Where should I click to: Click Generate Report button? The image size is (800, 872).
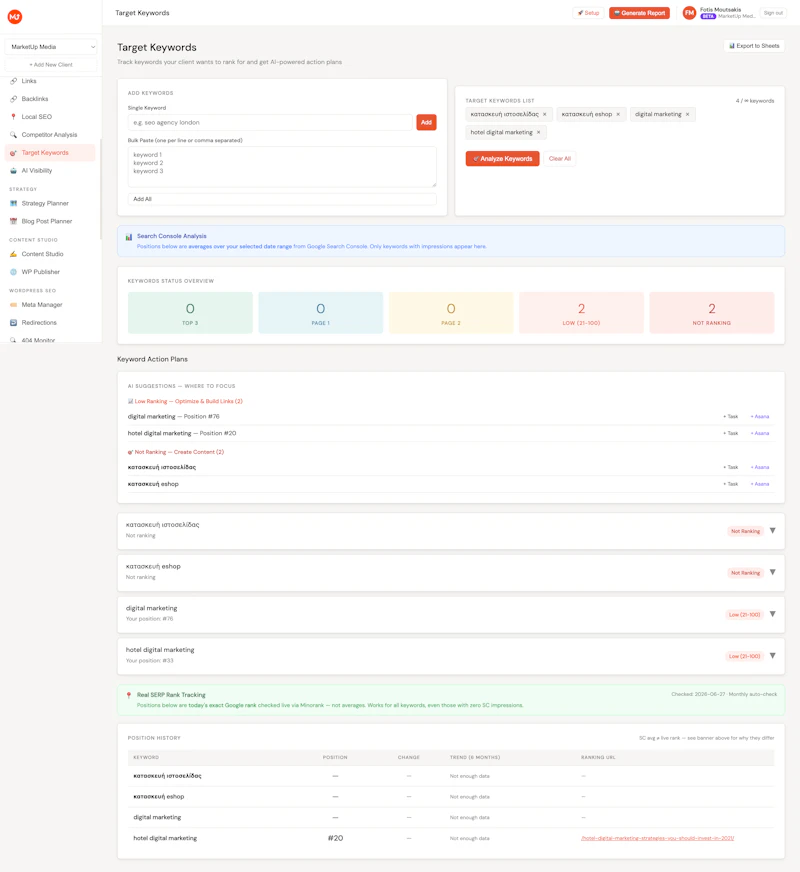tap(639, 13)
